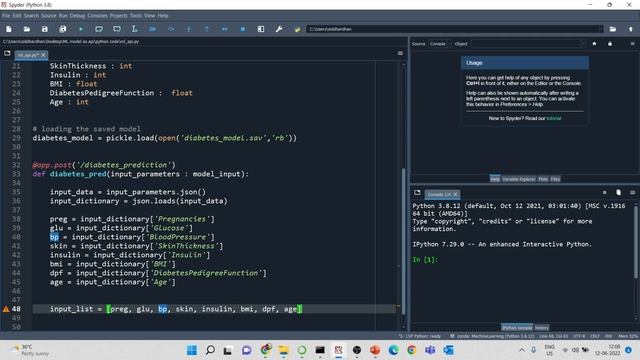Click the Debug file toolbar icon

153,29
